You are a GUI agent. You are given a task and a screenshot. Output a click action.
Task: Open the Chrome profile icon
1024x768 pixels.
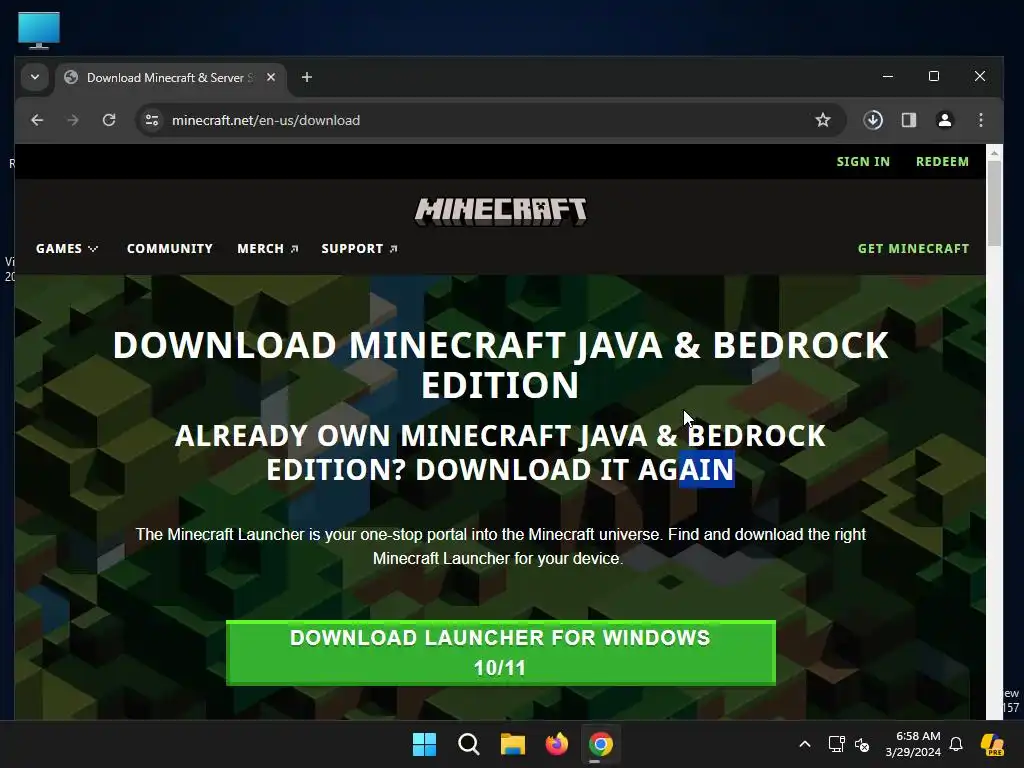click(x=945, y=120)
